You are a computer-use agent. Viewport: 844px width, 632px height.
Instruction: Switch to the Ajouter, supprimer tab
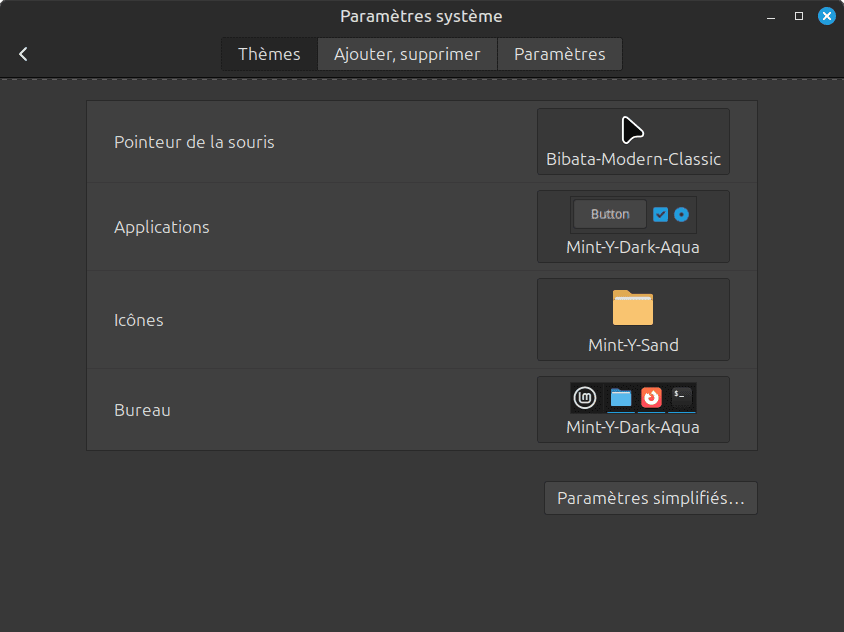(407, 54)
